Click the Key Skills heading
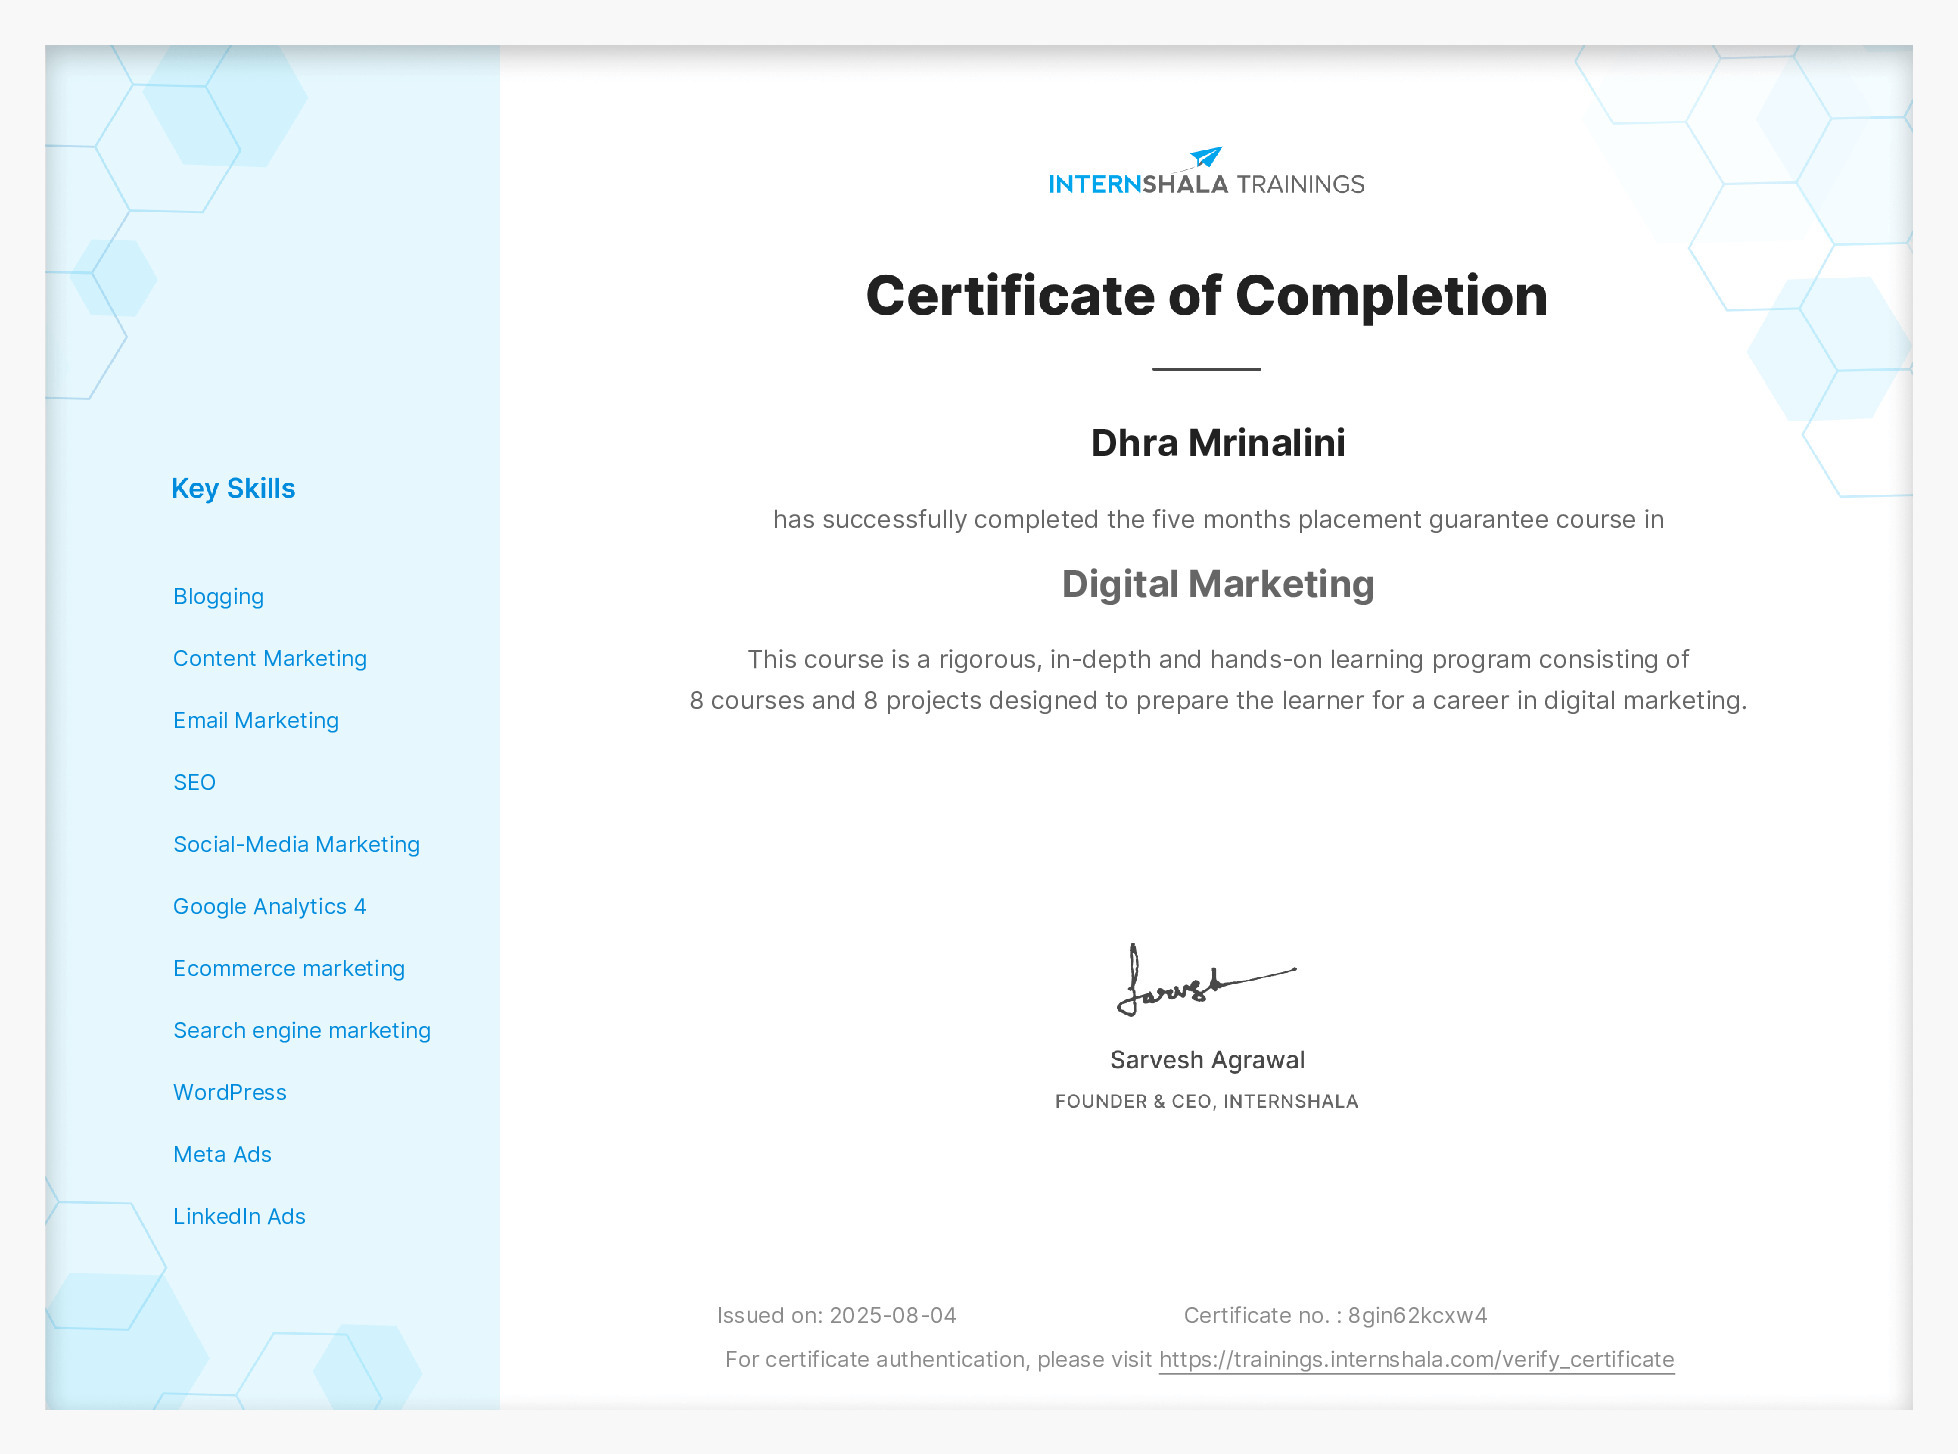Image resolution: width=1958 pixels, height=1454 pixels. click(234, 488)
